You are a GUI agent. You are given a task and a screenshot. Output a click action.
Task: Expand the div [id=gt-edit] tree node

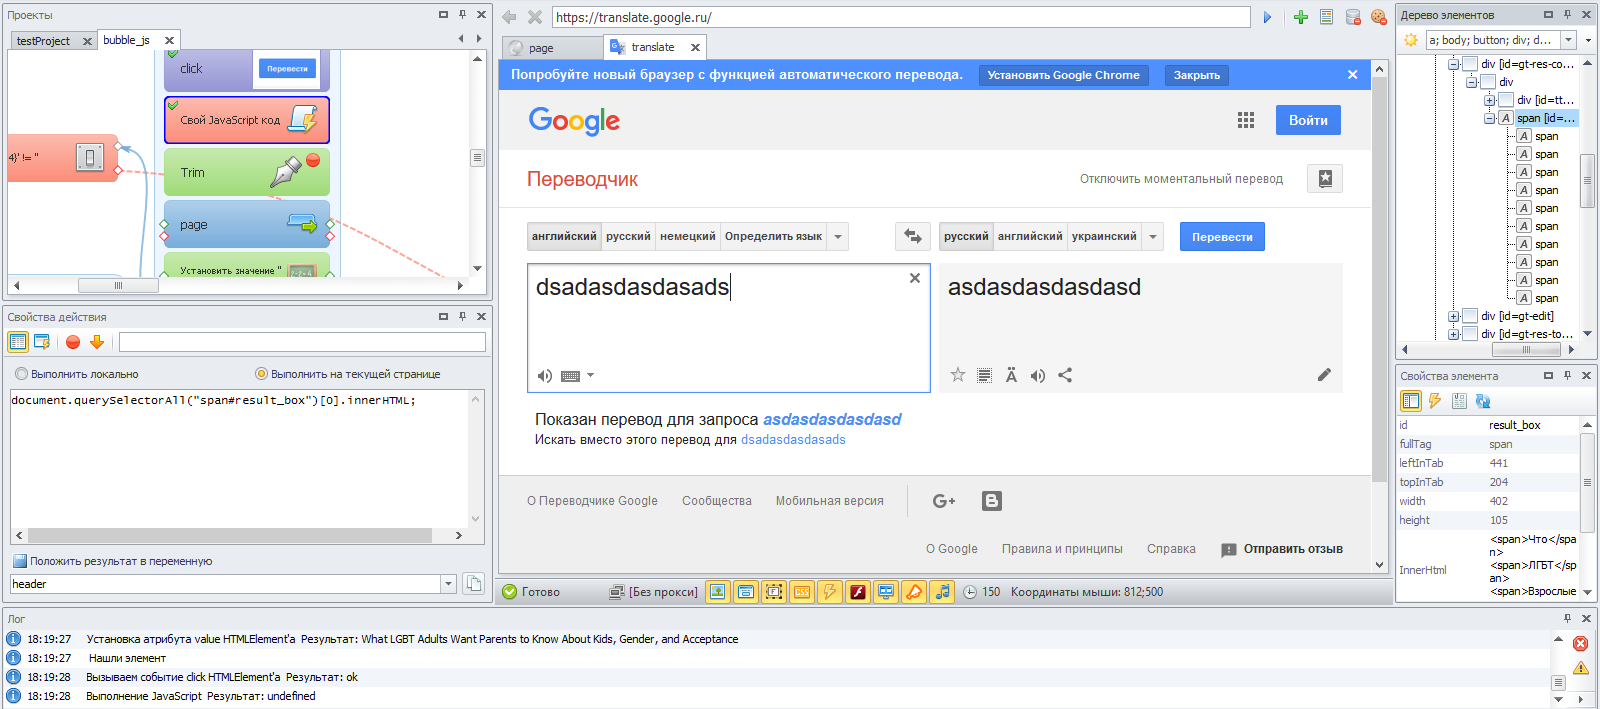[x=1454, y=316]
